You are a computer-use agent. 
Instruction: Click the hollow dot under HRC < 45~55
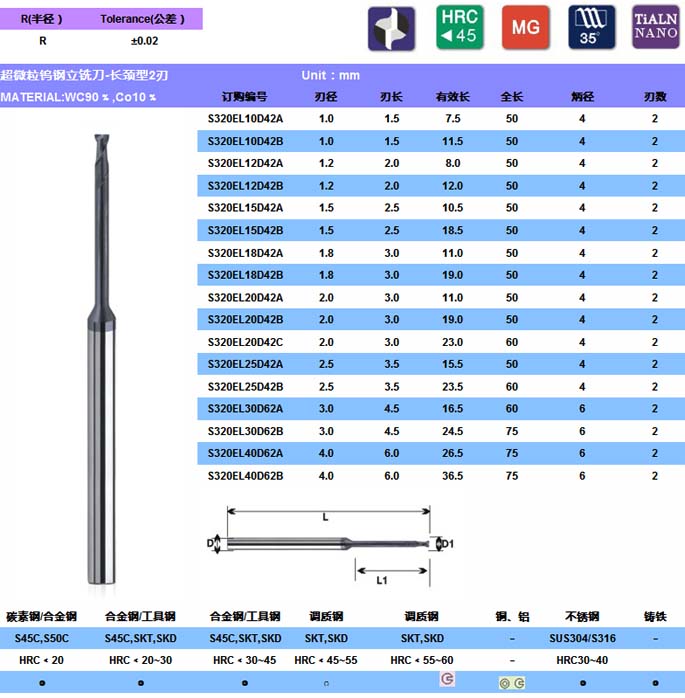[x=324, y=682]
